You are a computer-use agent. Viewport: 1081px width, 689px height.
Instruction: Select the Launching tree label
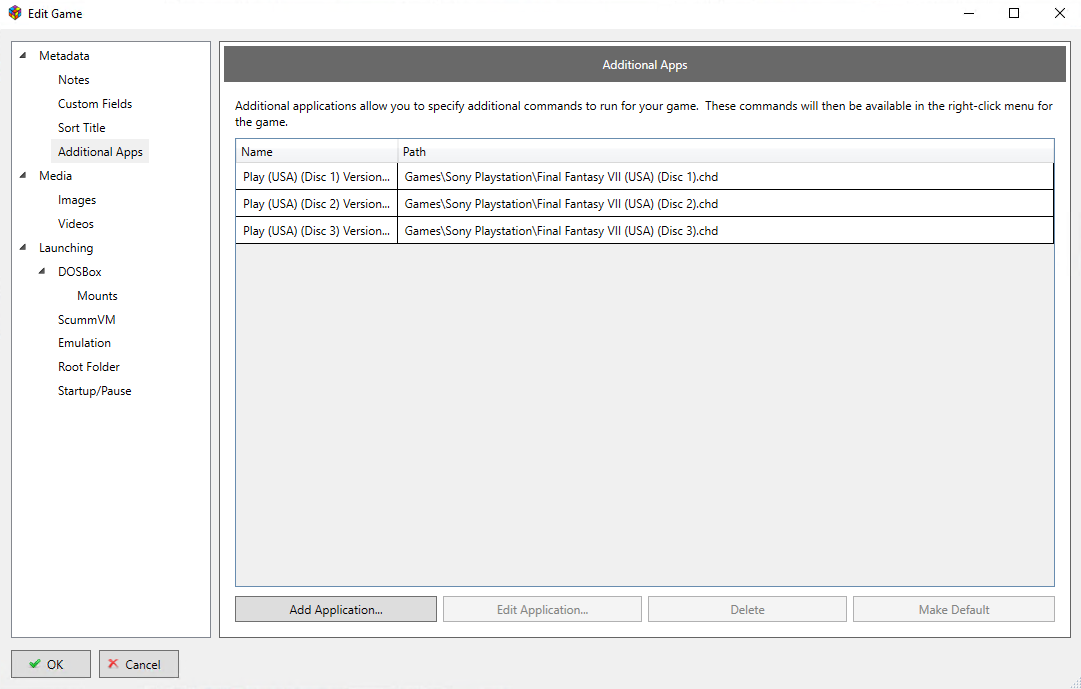coord(65,248)
